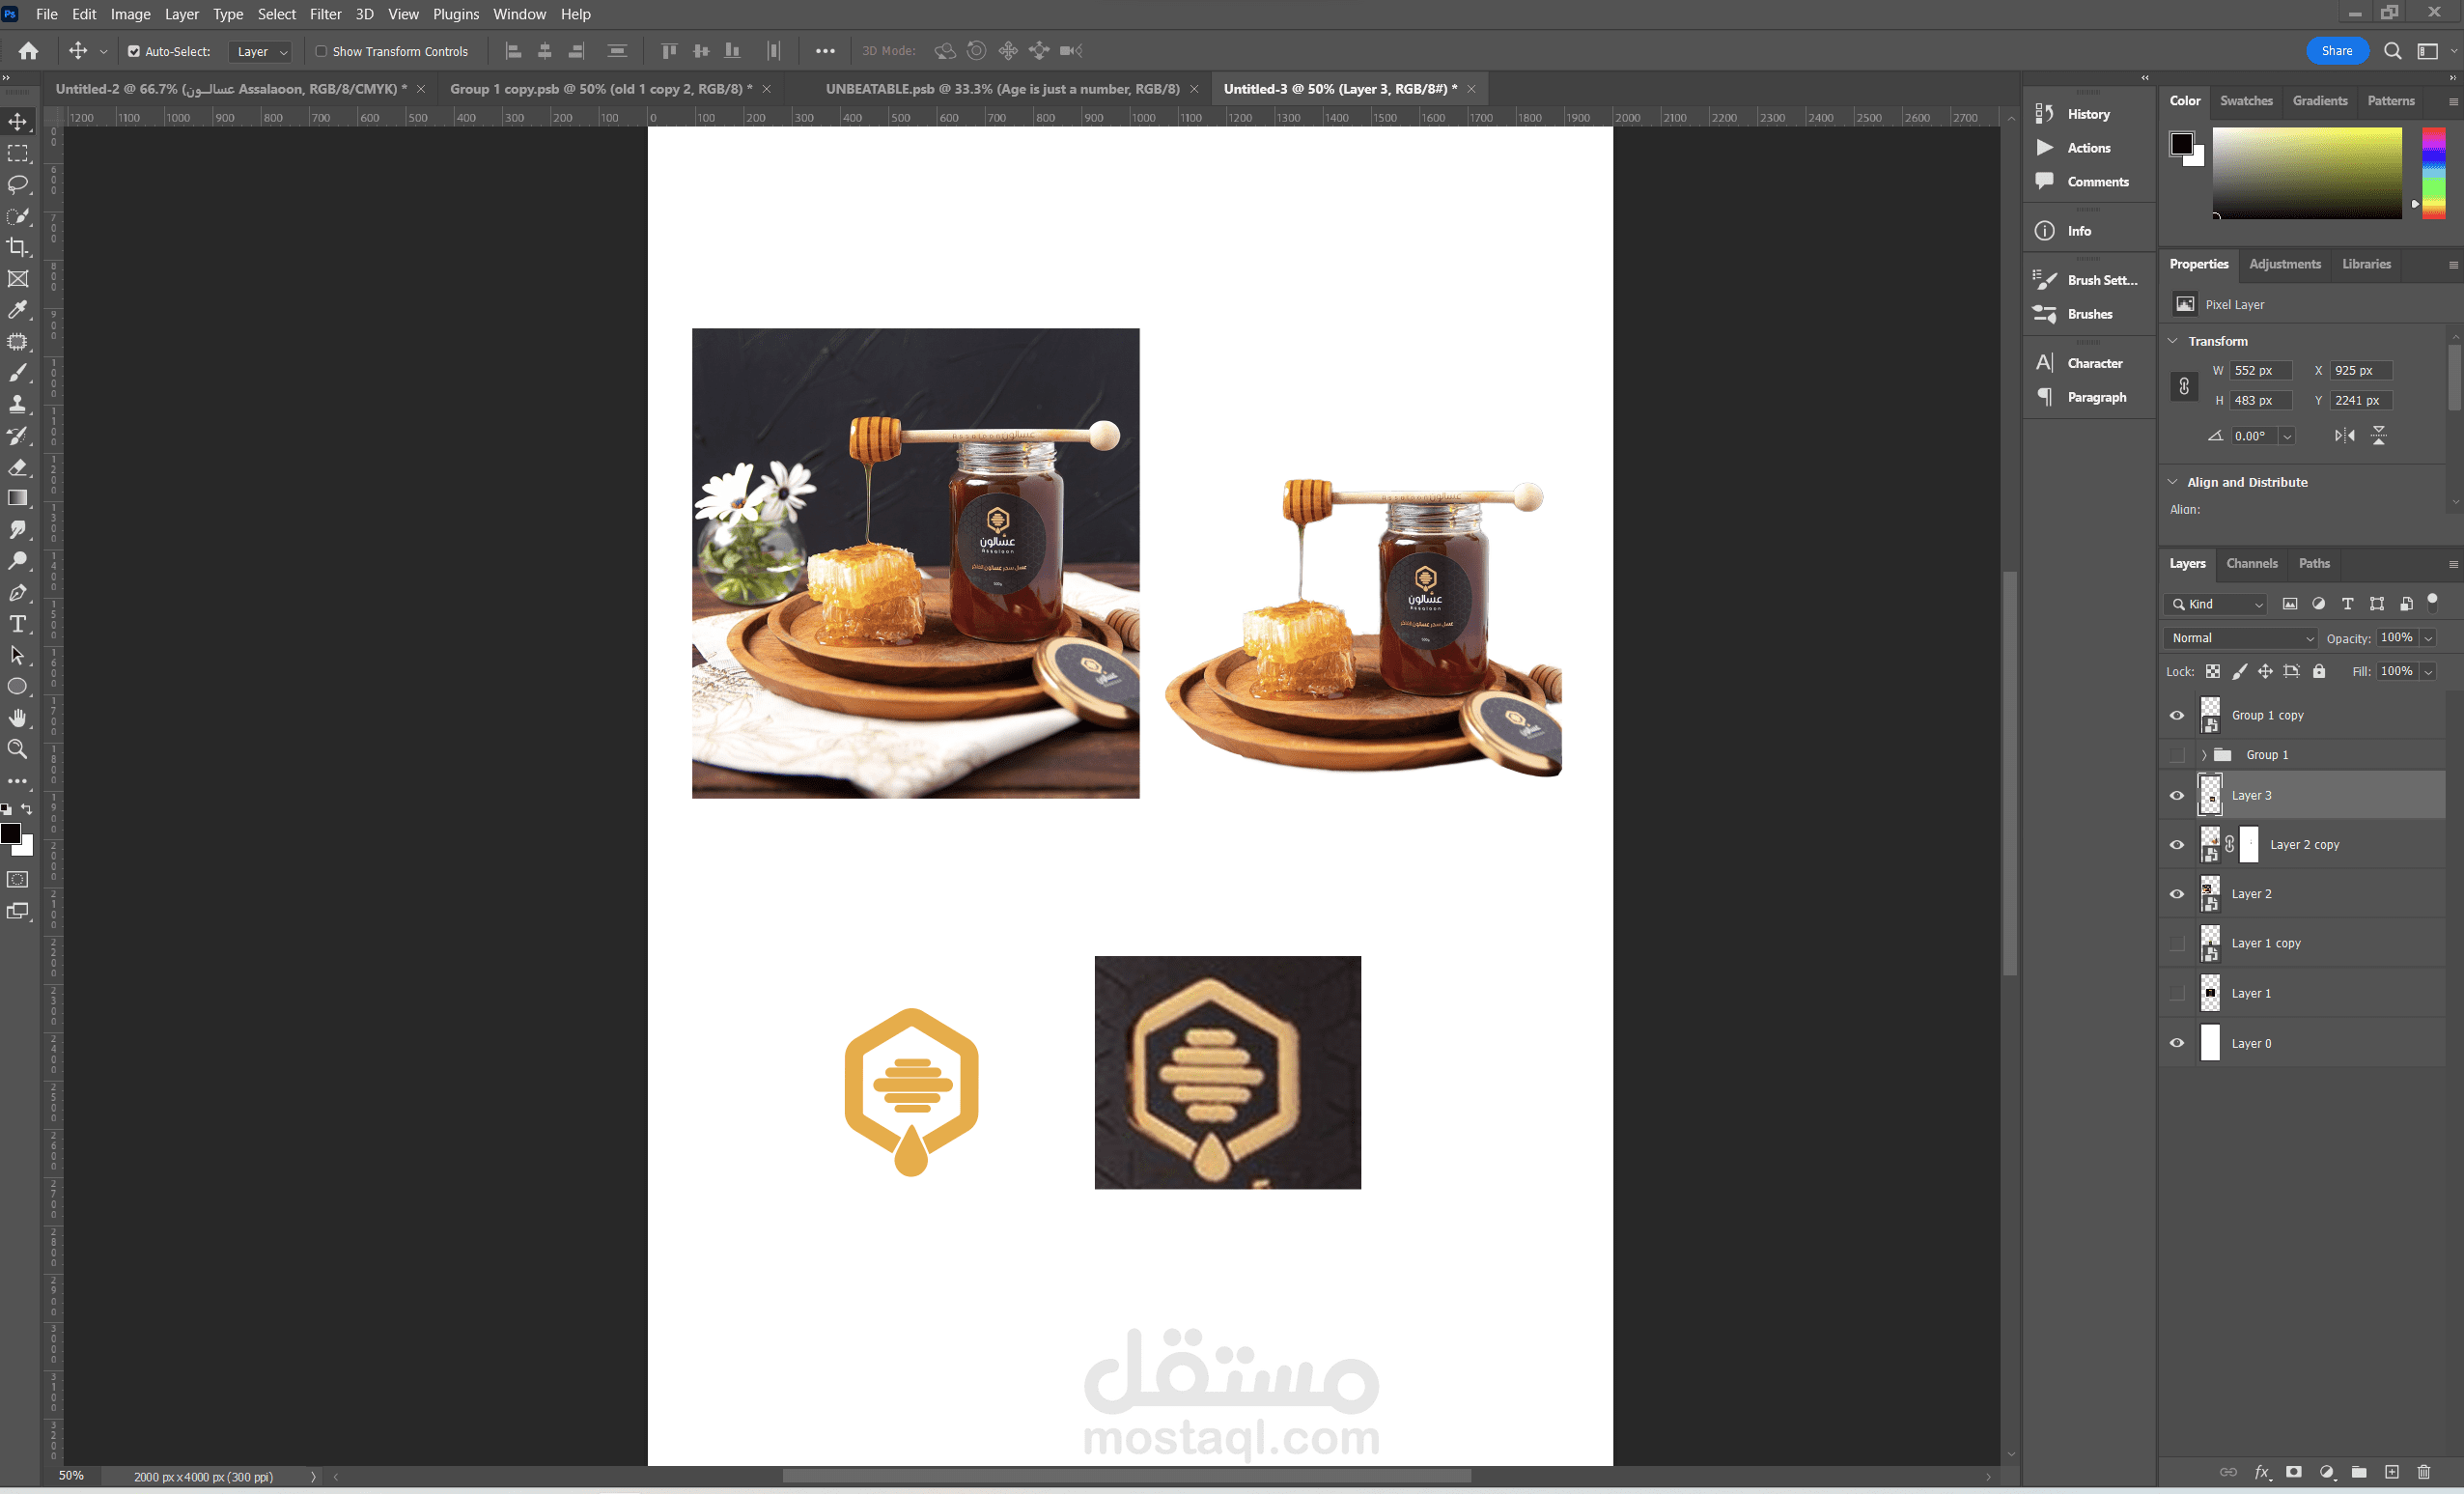
Task: Open the Brushes panel icon
Action: click(2045, 314)
